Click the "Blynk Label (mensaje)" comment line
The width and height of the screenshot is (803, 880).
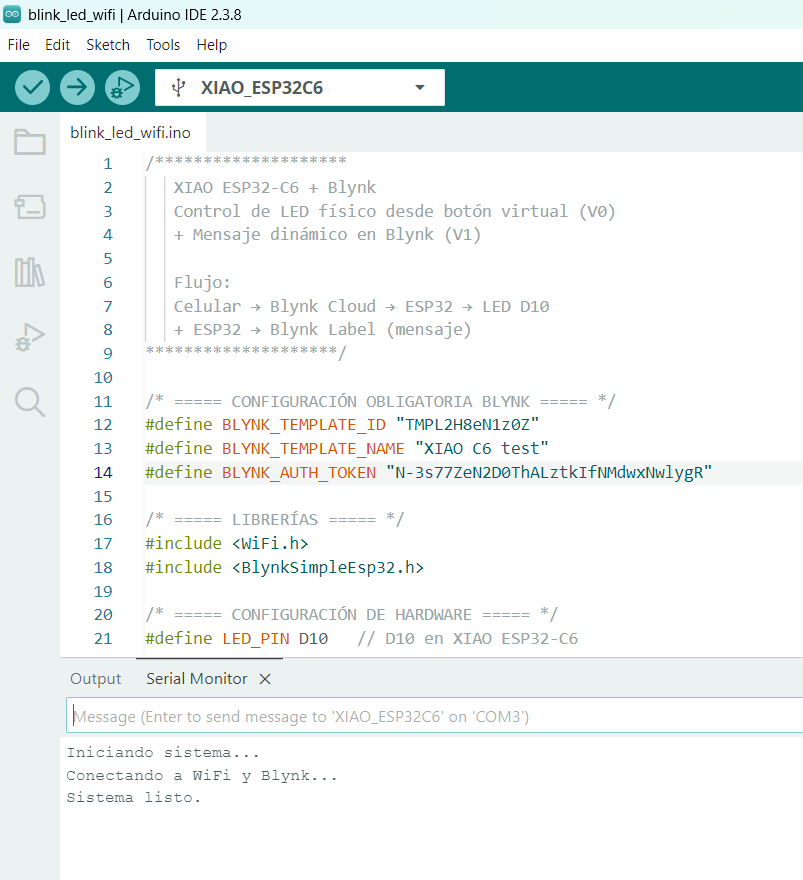pyautogui.click(x=323, y=329)
